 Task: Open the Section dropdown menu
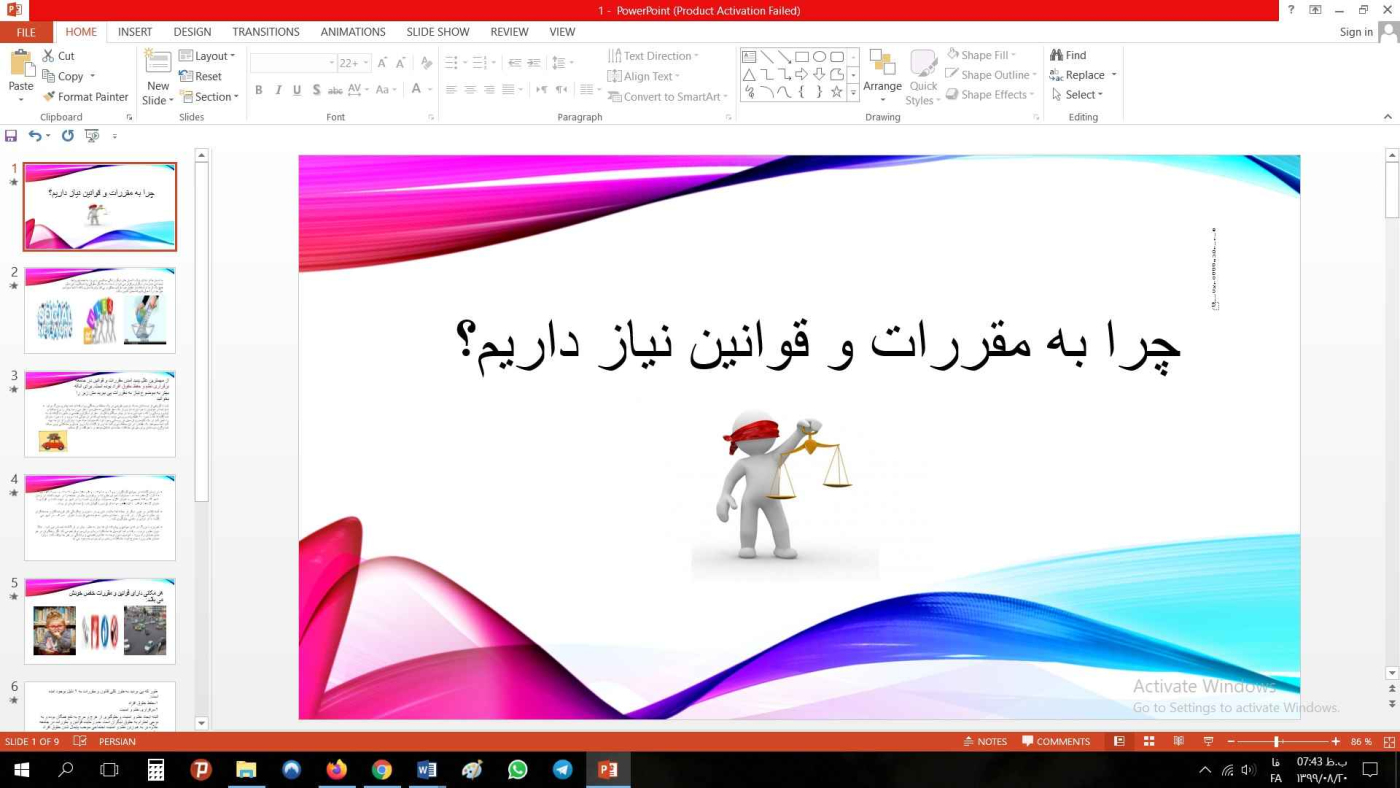pyautogui.click(x=209, y=97)
